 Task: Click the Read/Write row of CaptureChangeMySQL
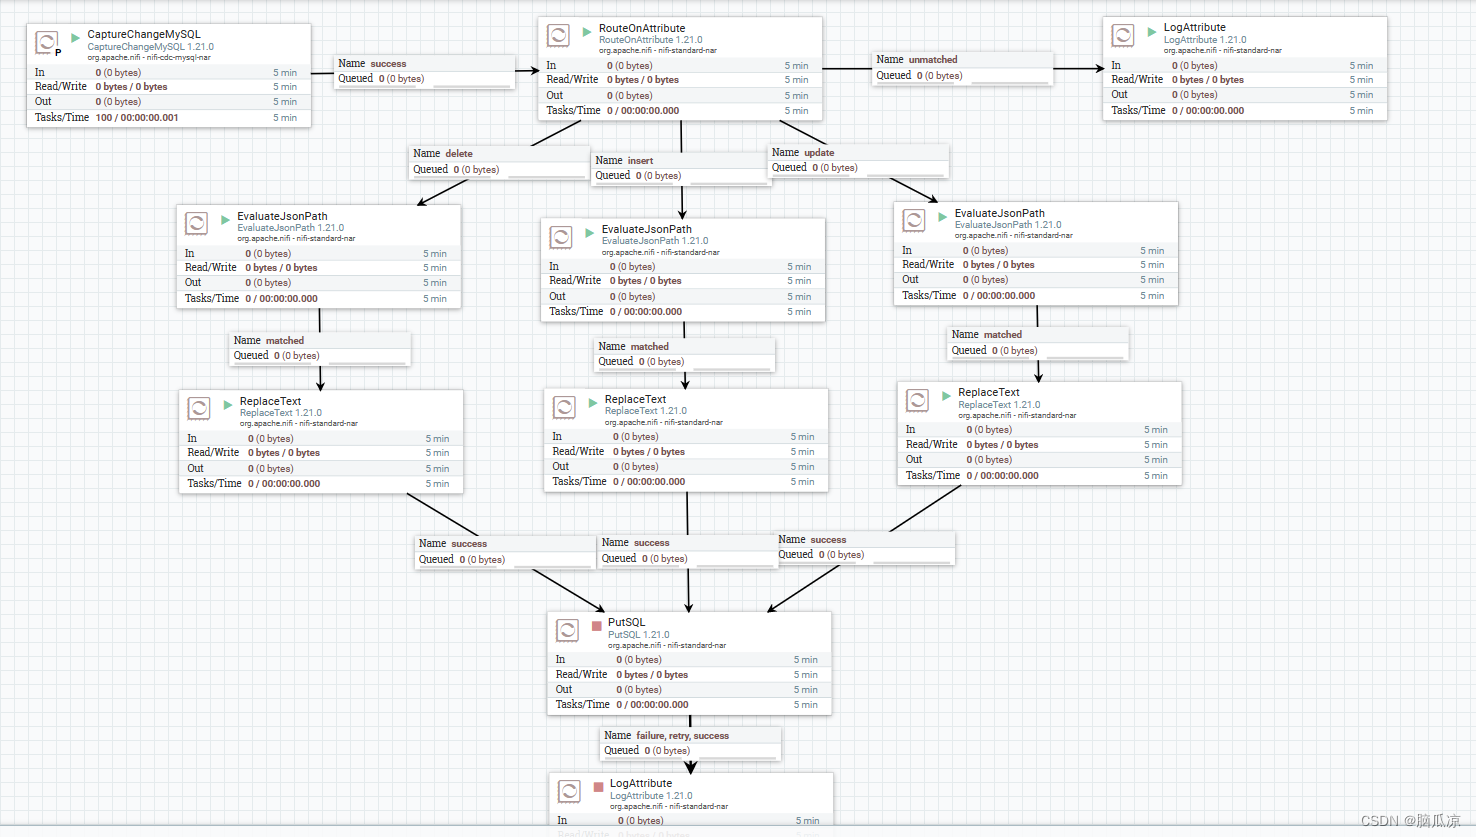(168, 87)
